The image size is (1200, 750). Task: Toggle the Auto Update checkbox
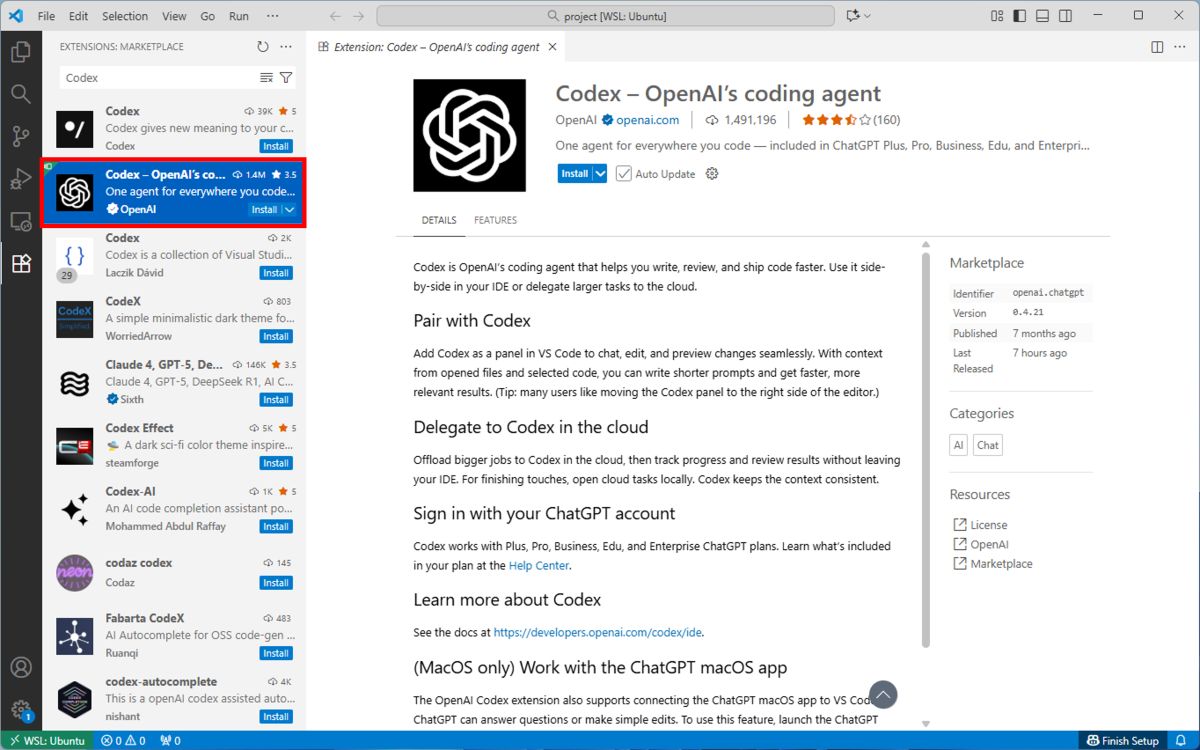(624, 174)
